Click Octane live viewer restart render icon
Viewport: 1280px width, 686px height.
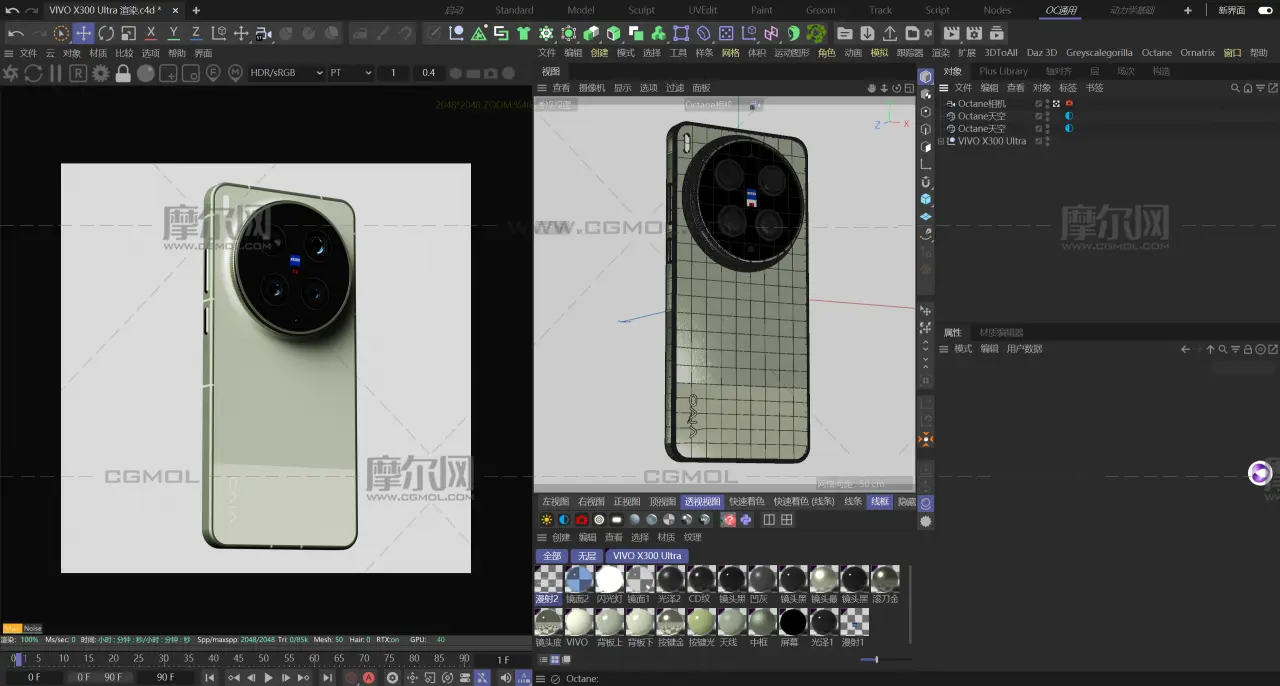[33, 73]
